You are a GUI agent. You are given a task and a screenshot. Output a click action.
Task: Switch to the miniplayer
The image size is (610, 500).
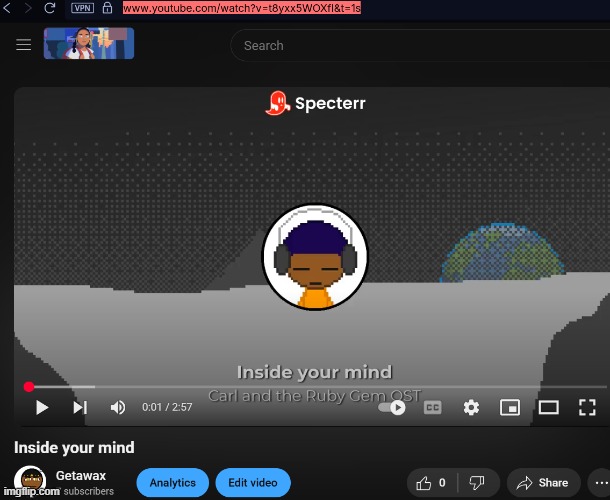pyautogui.click(x=510, y=407)
